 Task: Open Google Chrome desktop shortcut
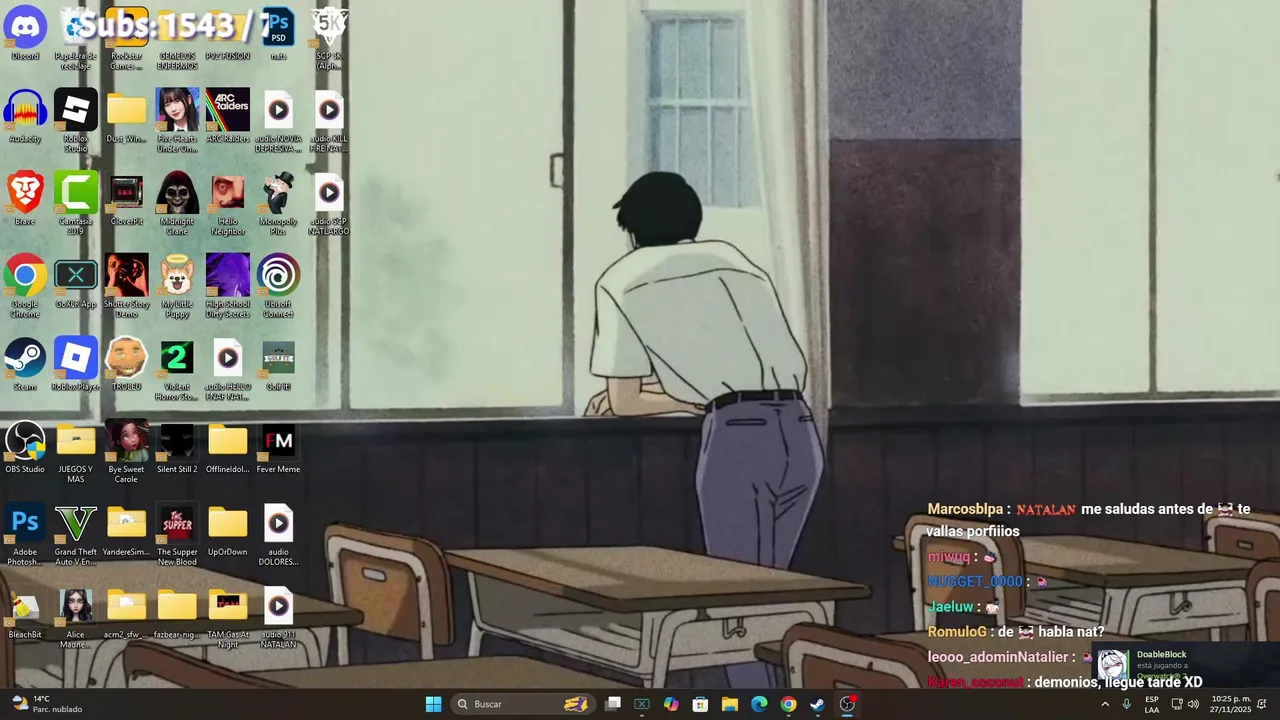coord(25,286)
